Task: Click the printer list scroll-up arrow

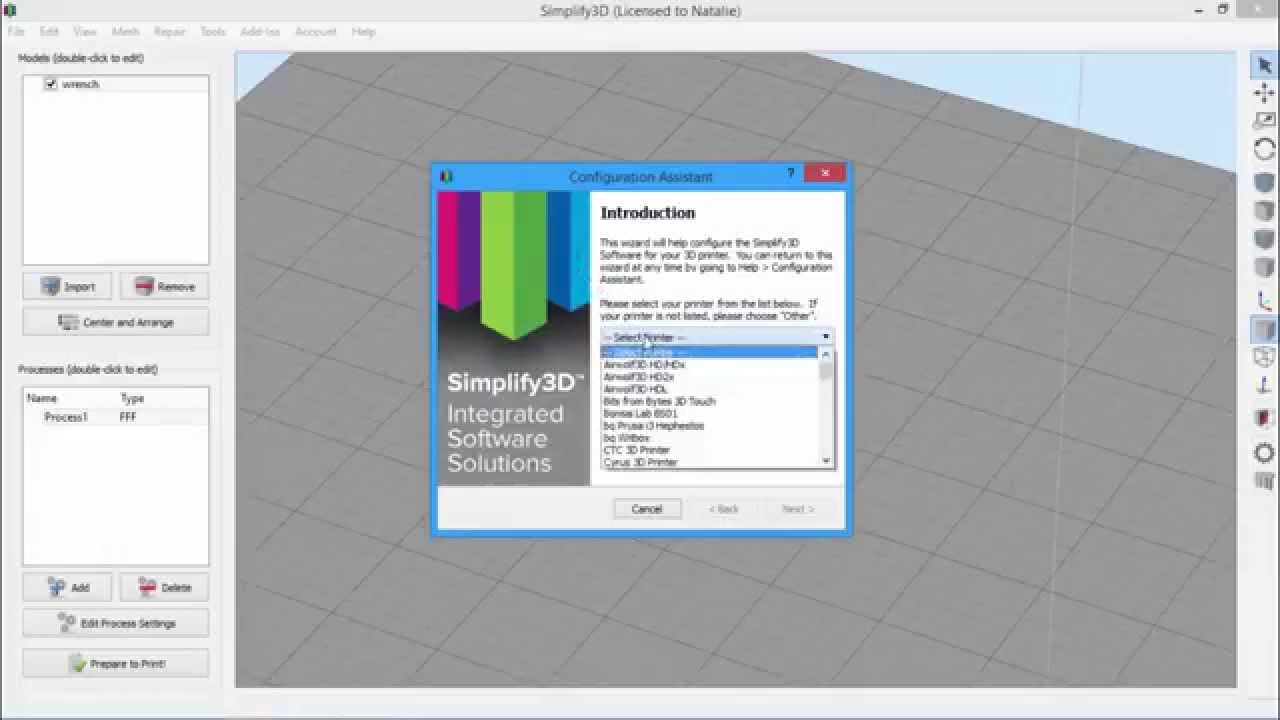Action: pyautogui.click(x=826, y=354)
